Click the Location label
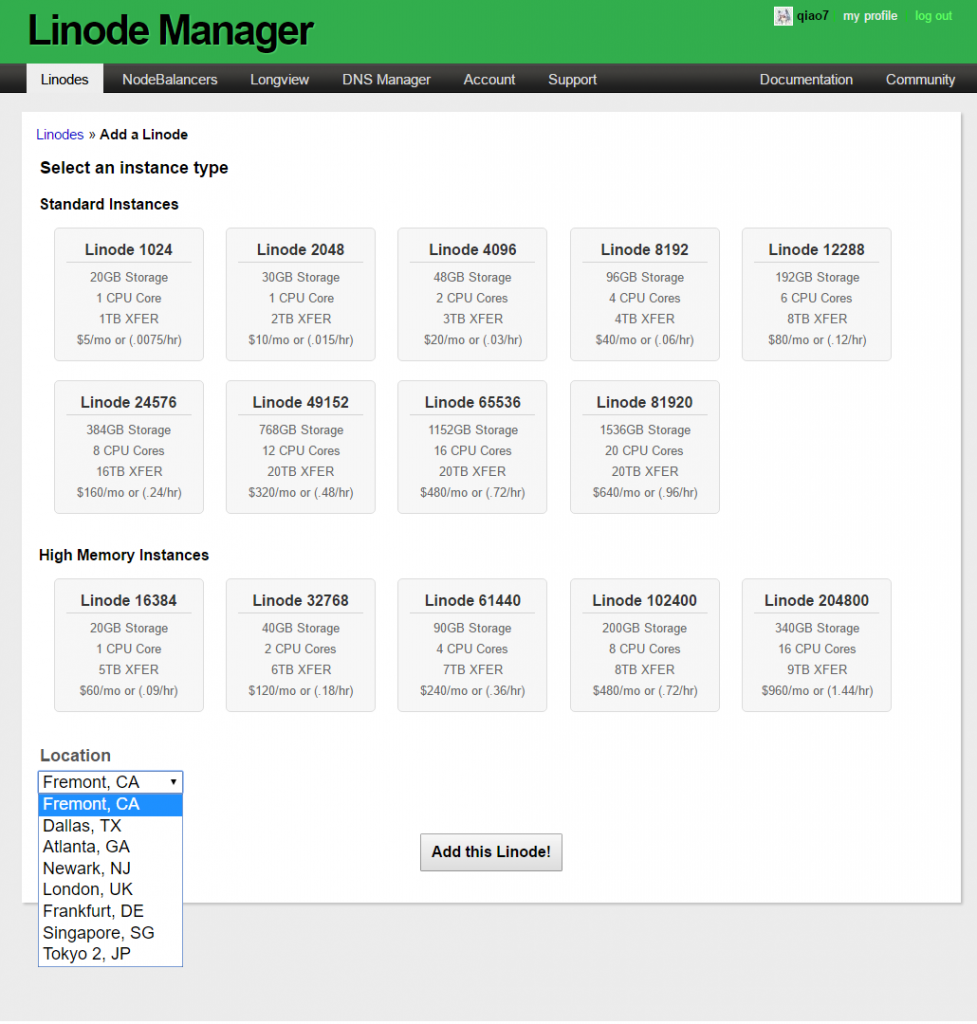Viewport: 977px width, 1024px height. (75, 755)
